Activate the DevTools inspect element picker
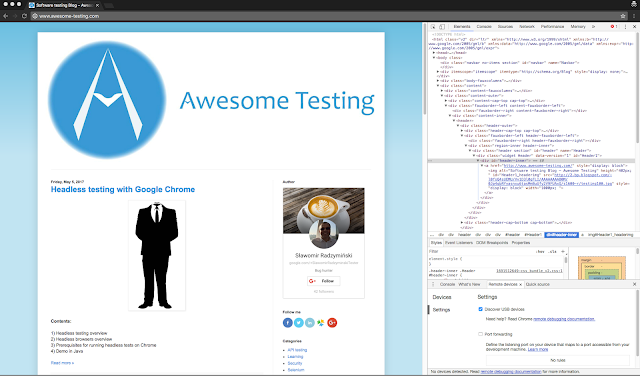 [x=433, y=27]
